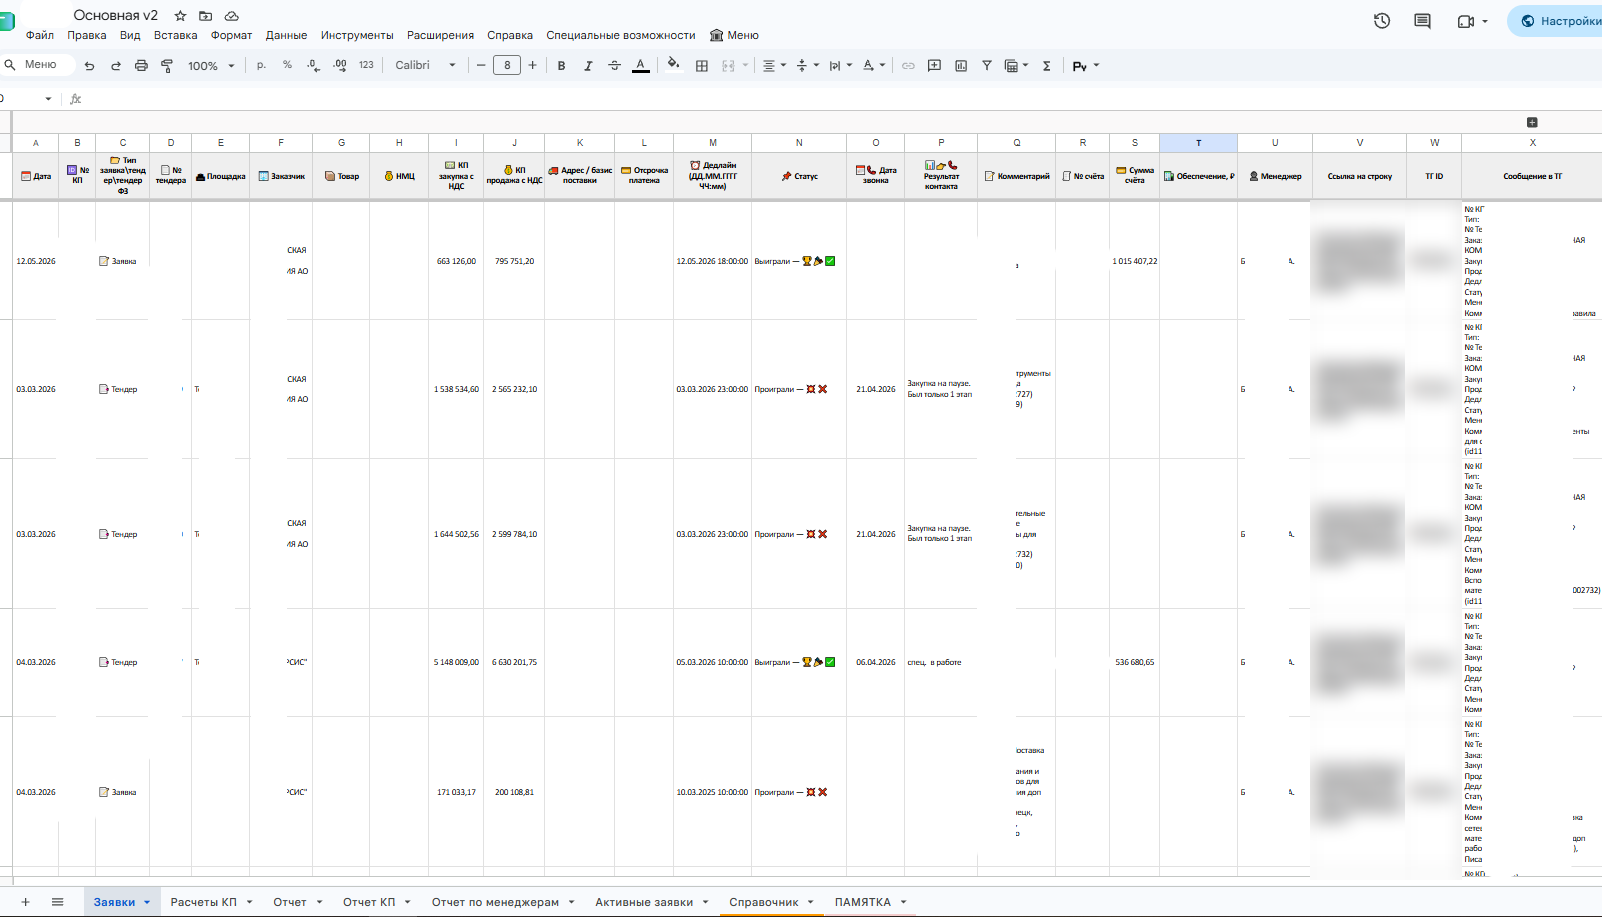Increase decimal places
Screen dimensions: 1602x917
point(340,65)
